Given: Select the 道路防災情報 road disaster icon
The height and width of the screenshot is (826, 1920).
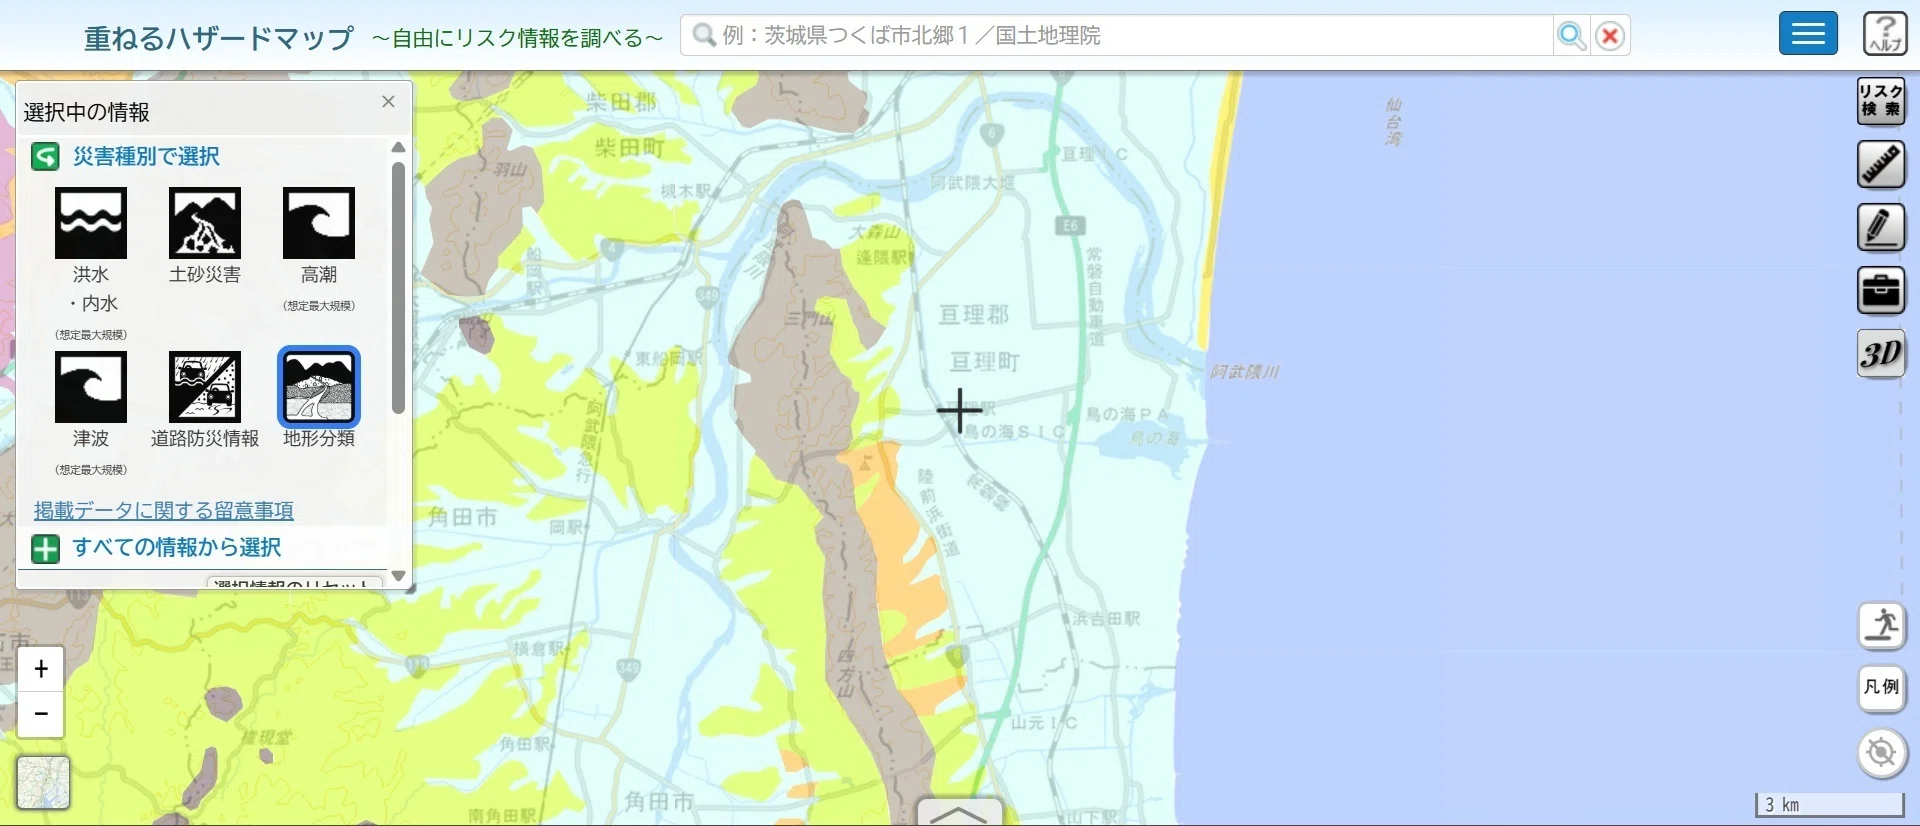Looking at the screenshot, I should point(205,387).
